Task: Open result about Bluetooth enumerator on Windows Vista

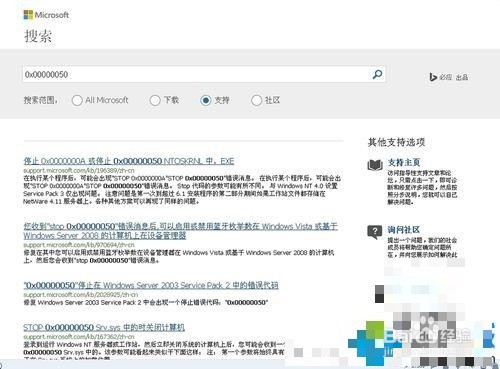Action: tap(180, 231)
